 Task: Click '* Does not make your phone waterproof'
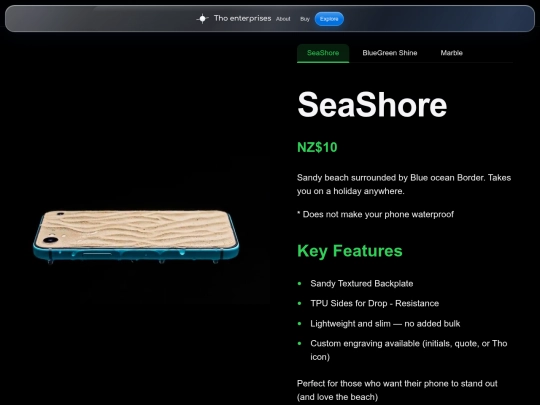375,214
